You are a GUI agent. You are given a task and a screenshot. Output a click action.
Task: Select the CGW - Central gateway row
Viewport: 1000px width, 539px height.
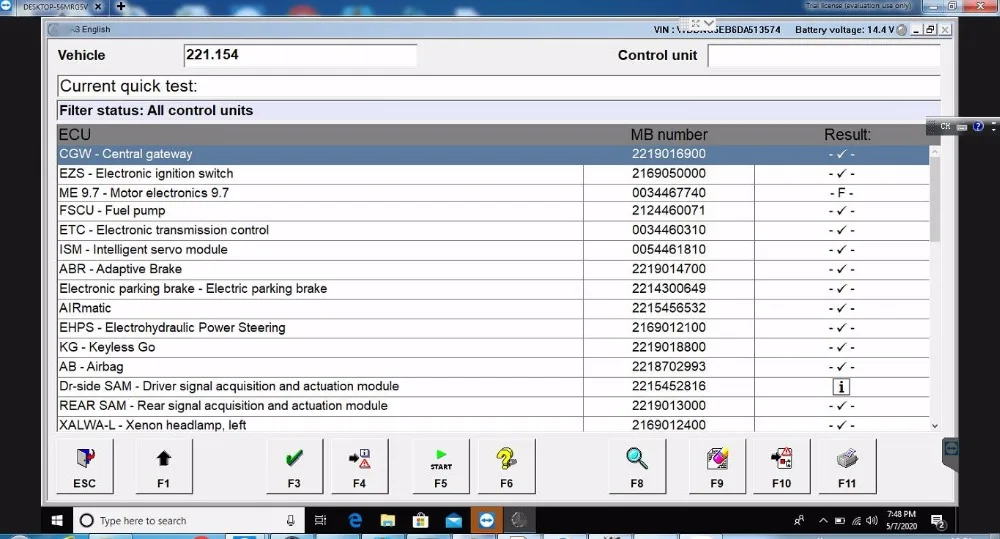pos(493,154)
